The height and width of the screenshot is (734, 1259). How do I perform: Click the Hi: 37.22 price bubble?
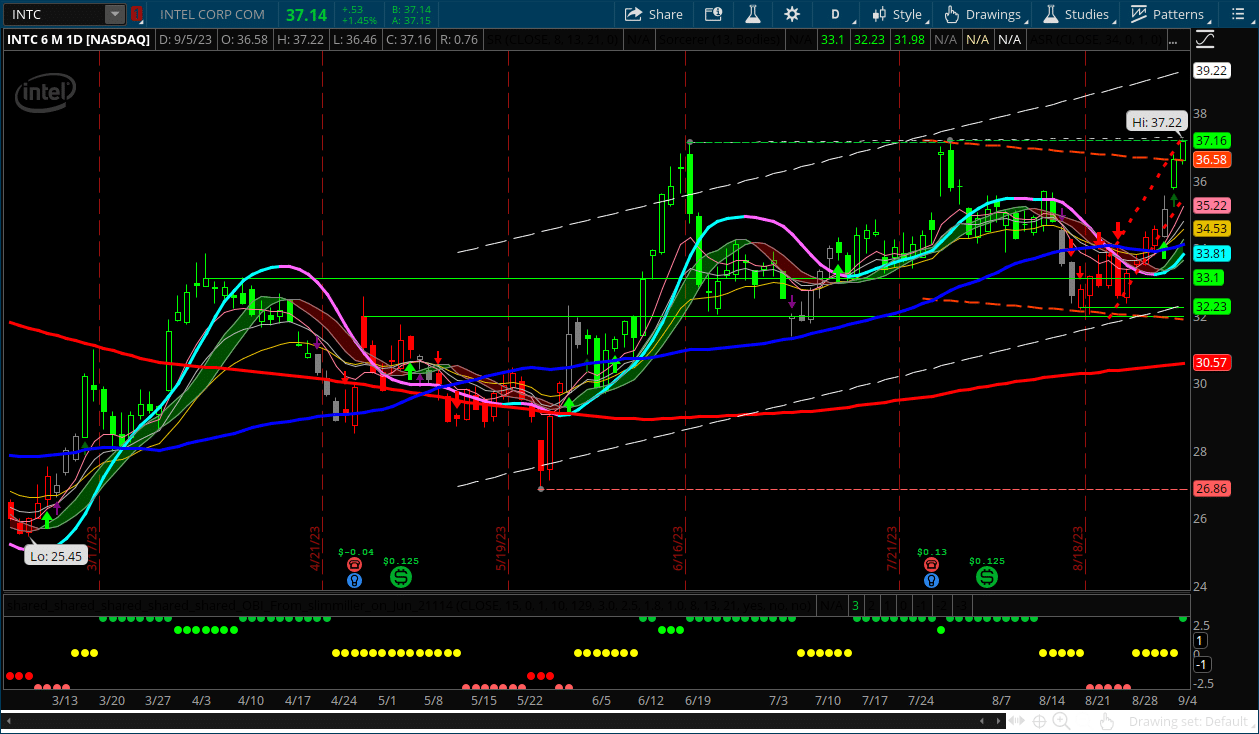pyautogui.click(x=1156, y=122)
